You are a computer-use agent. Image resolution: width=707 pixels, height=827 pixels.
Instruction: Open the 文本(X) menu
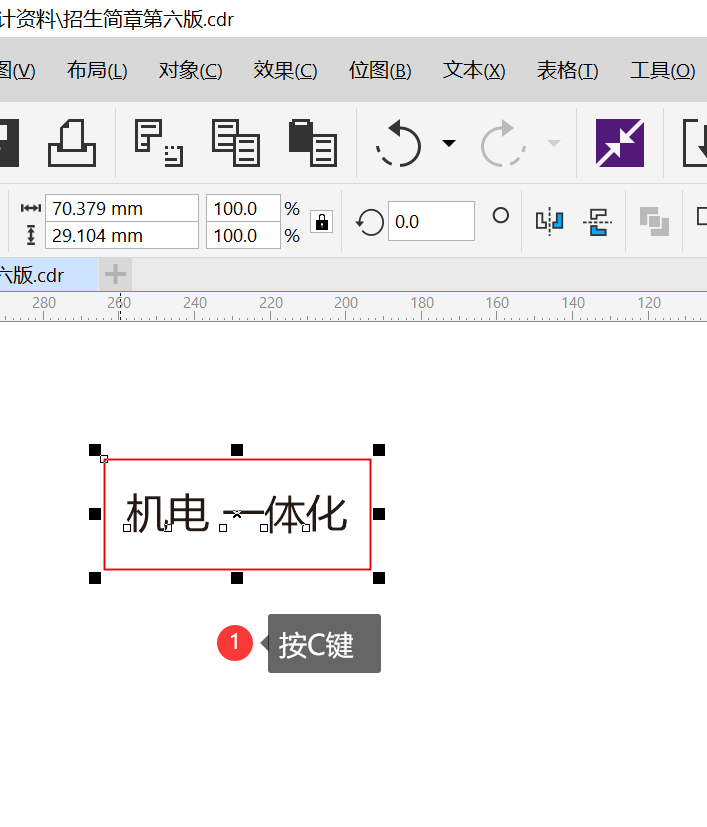(474, 70)
